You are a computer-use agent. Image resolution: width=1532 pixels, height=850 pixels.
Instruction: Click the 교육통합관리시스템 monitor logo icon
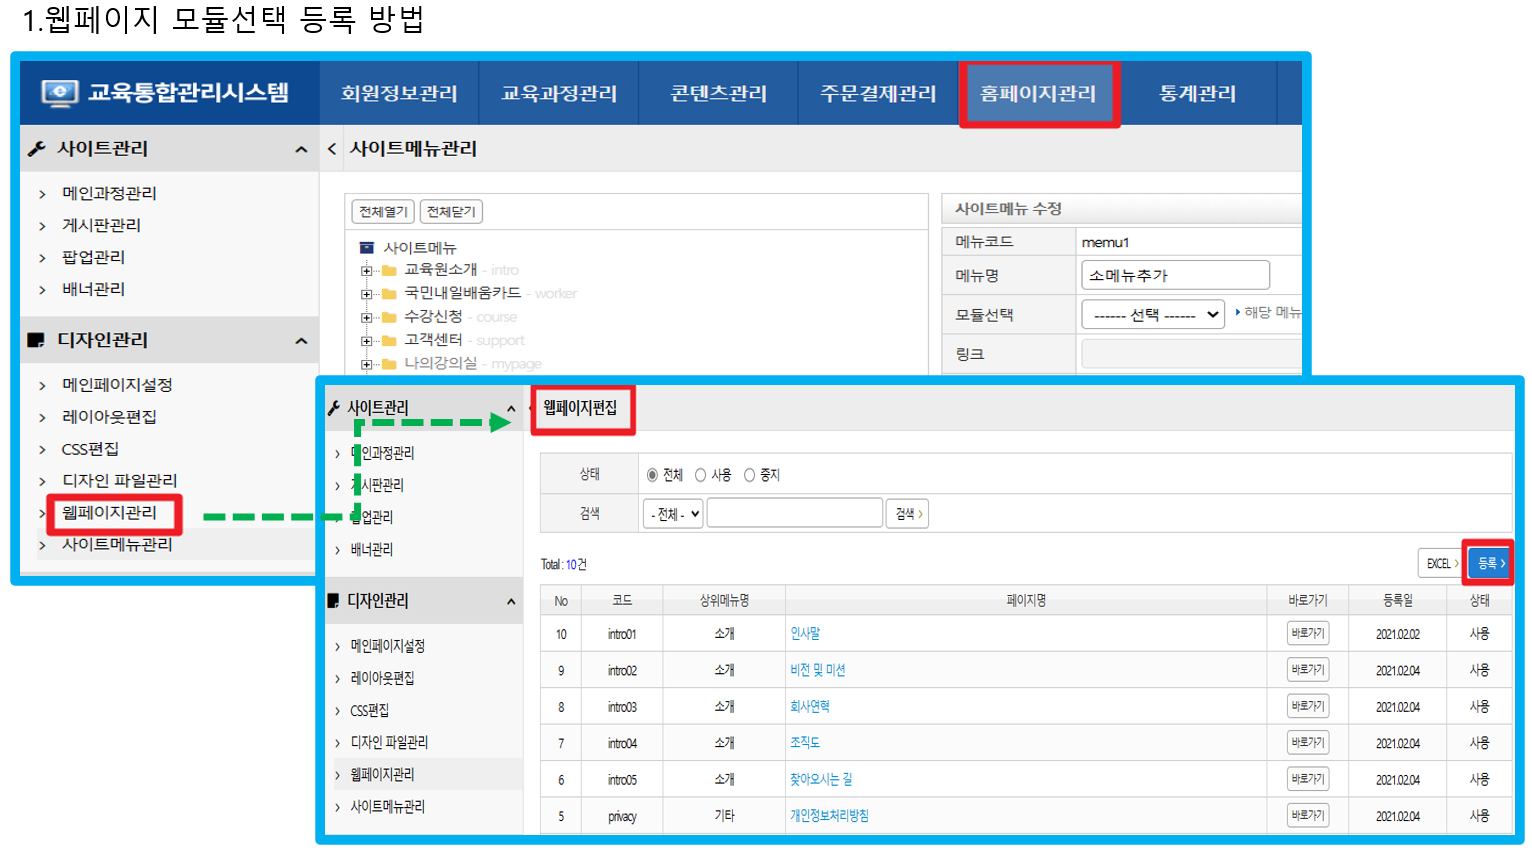60,93
